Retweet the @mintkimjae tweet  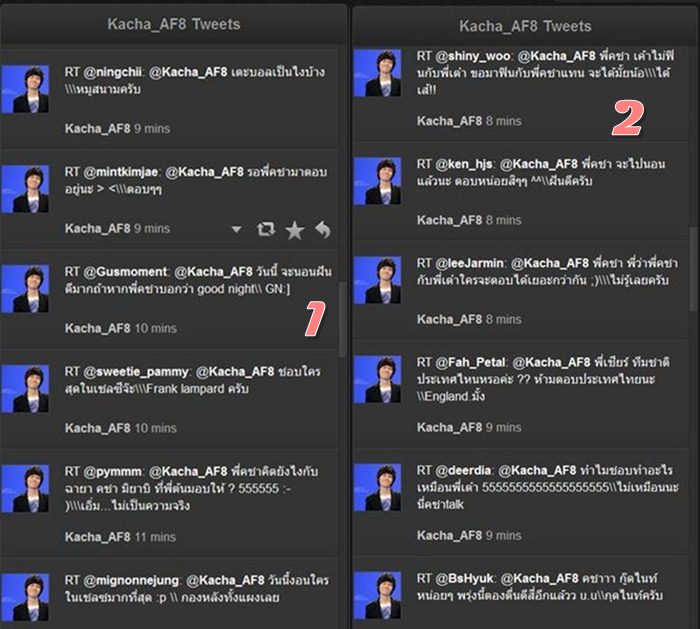tap(266, 229)
